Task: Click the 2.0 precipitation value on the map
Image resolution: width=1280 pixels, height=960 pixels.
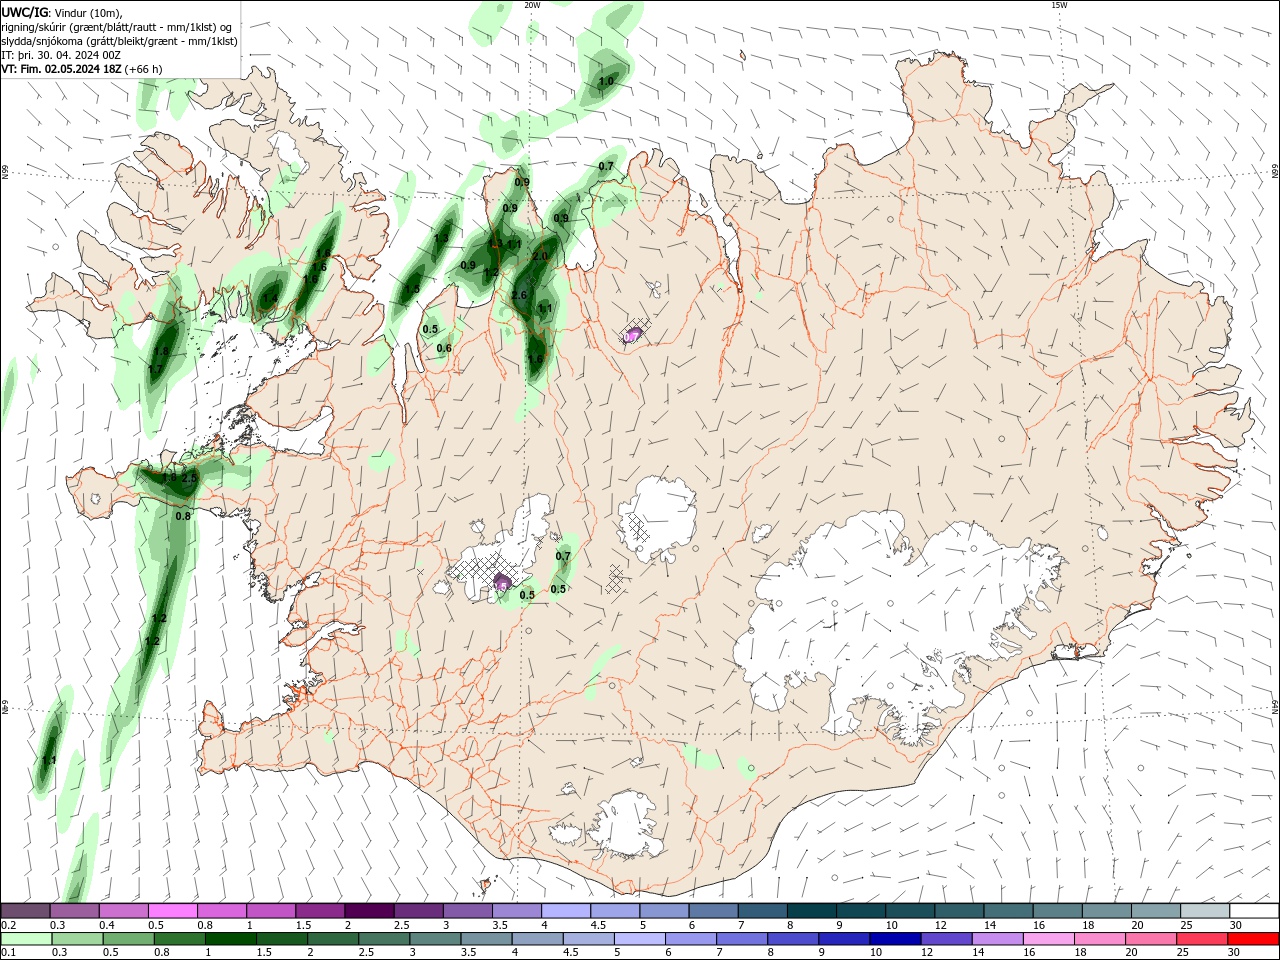Action: click(541, 257)
